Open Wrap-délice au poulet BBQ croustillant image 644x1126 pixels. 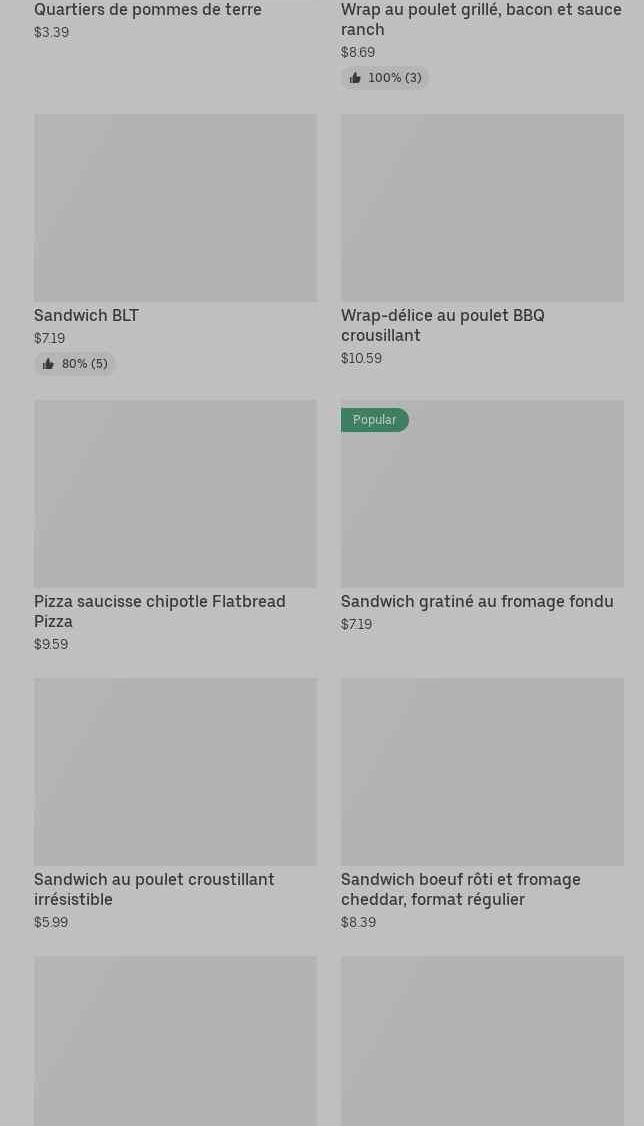click(482, 208)
